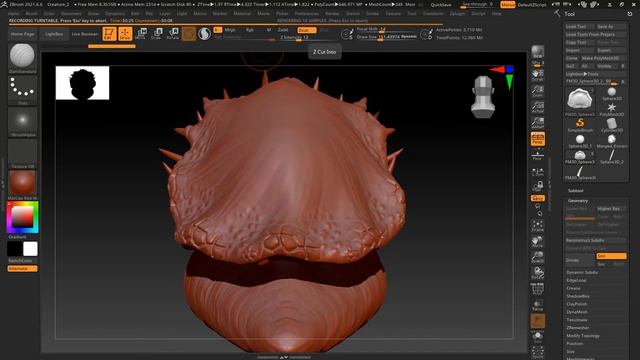Open LightBox browser
640x360 pixels.
tap(54, 34)
